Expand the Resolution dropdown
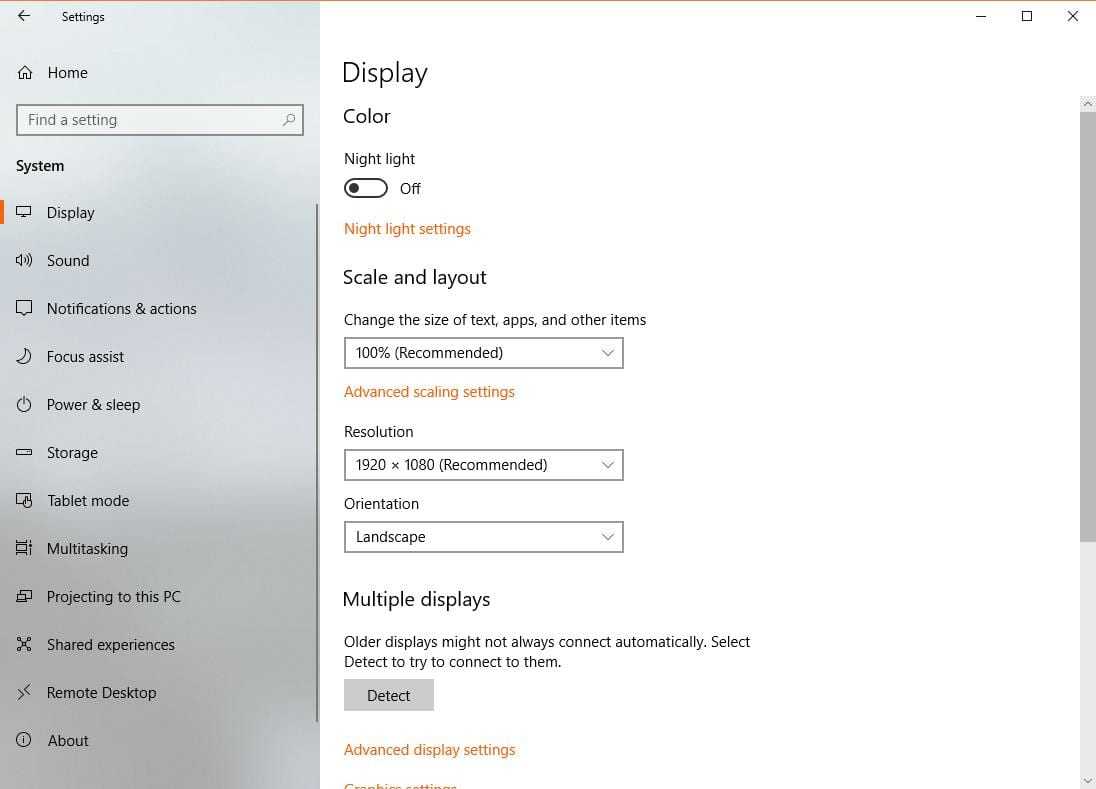 click(x=483, y=465)
